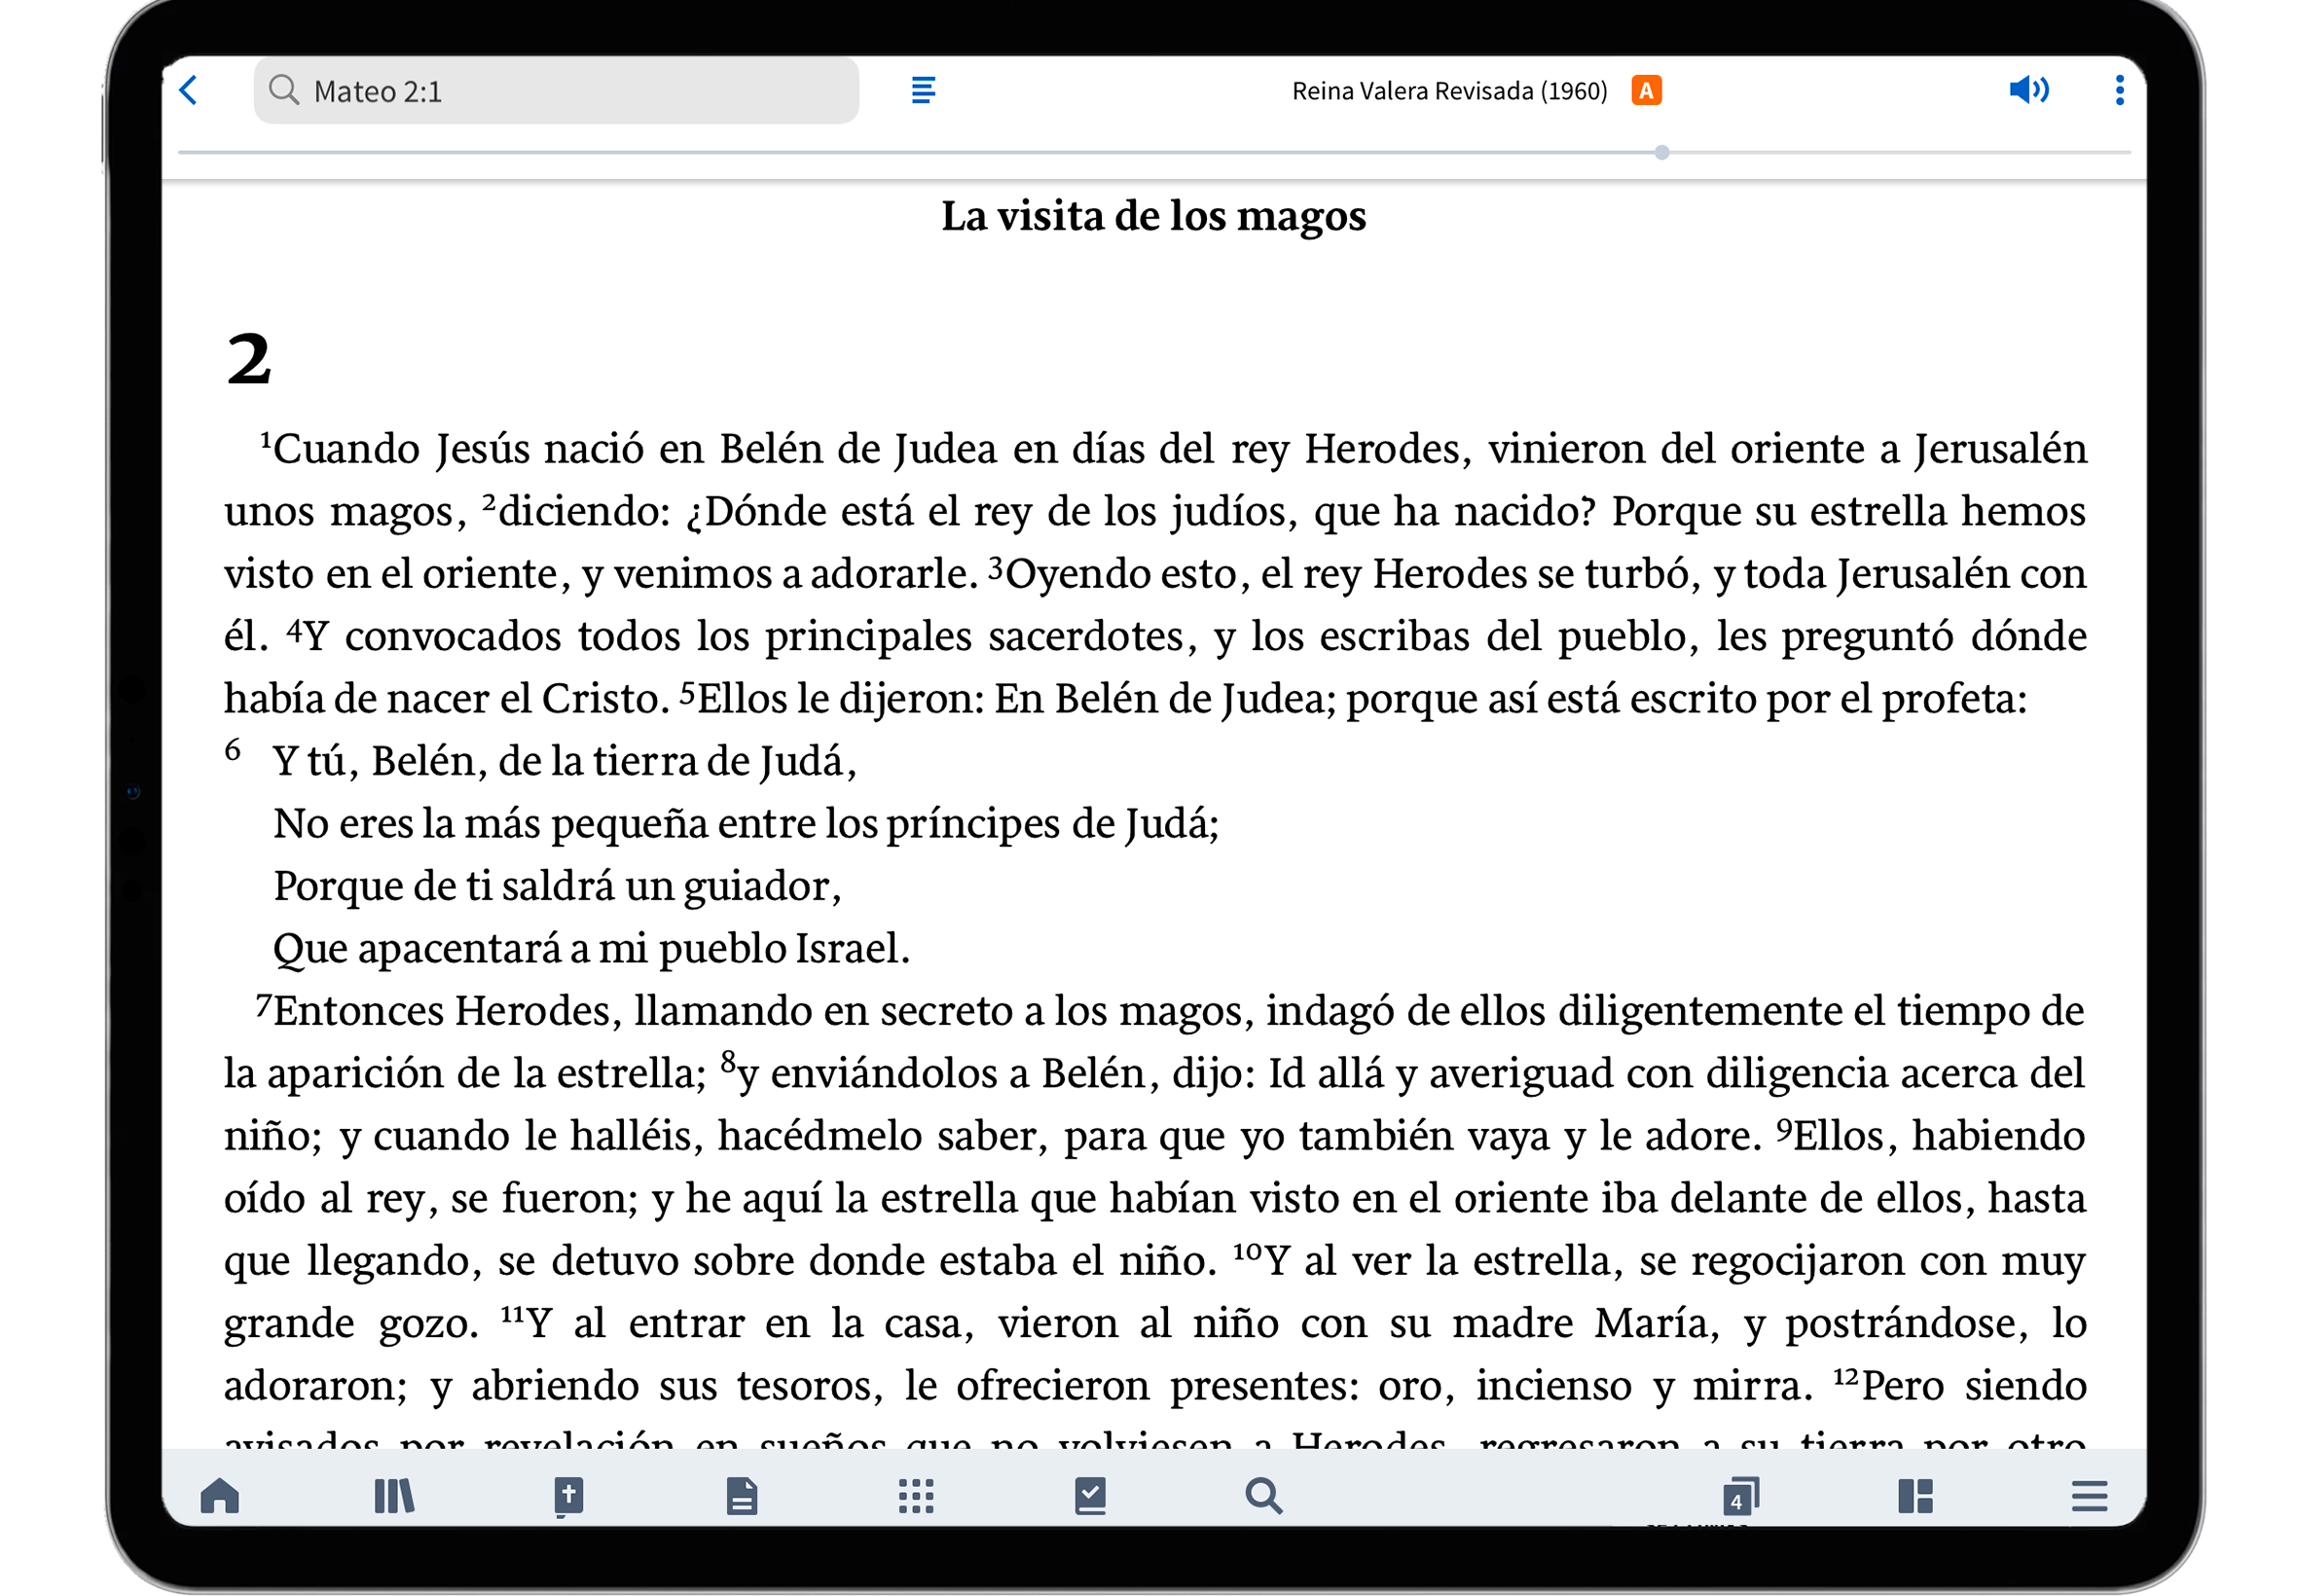Click the reading progress slider handle

(x=1660, y=153)
